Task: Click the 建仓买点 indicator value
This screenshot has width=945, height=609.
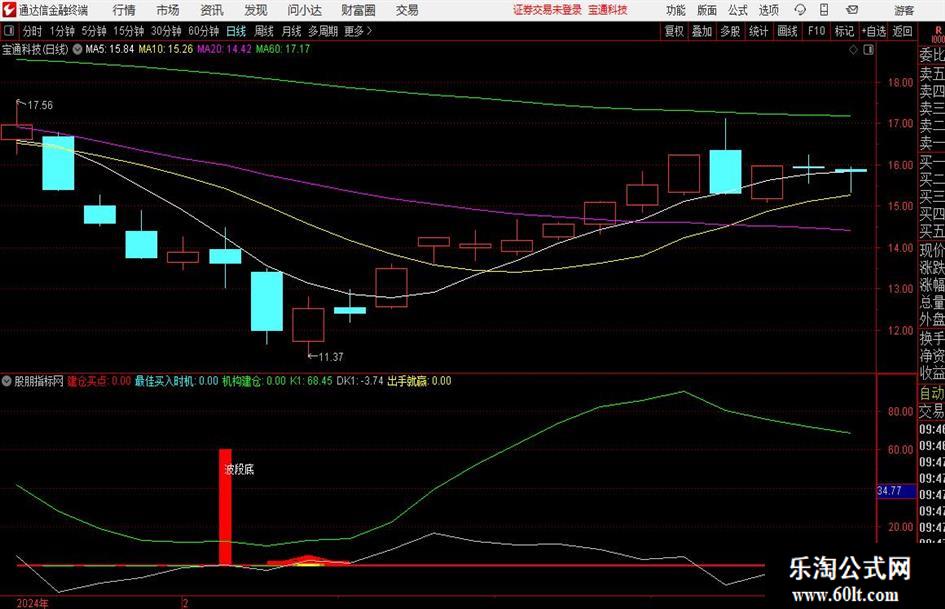Action: click(99, 381)
